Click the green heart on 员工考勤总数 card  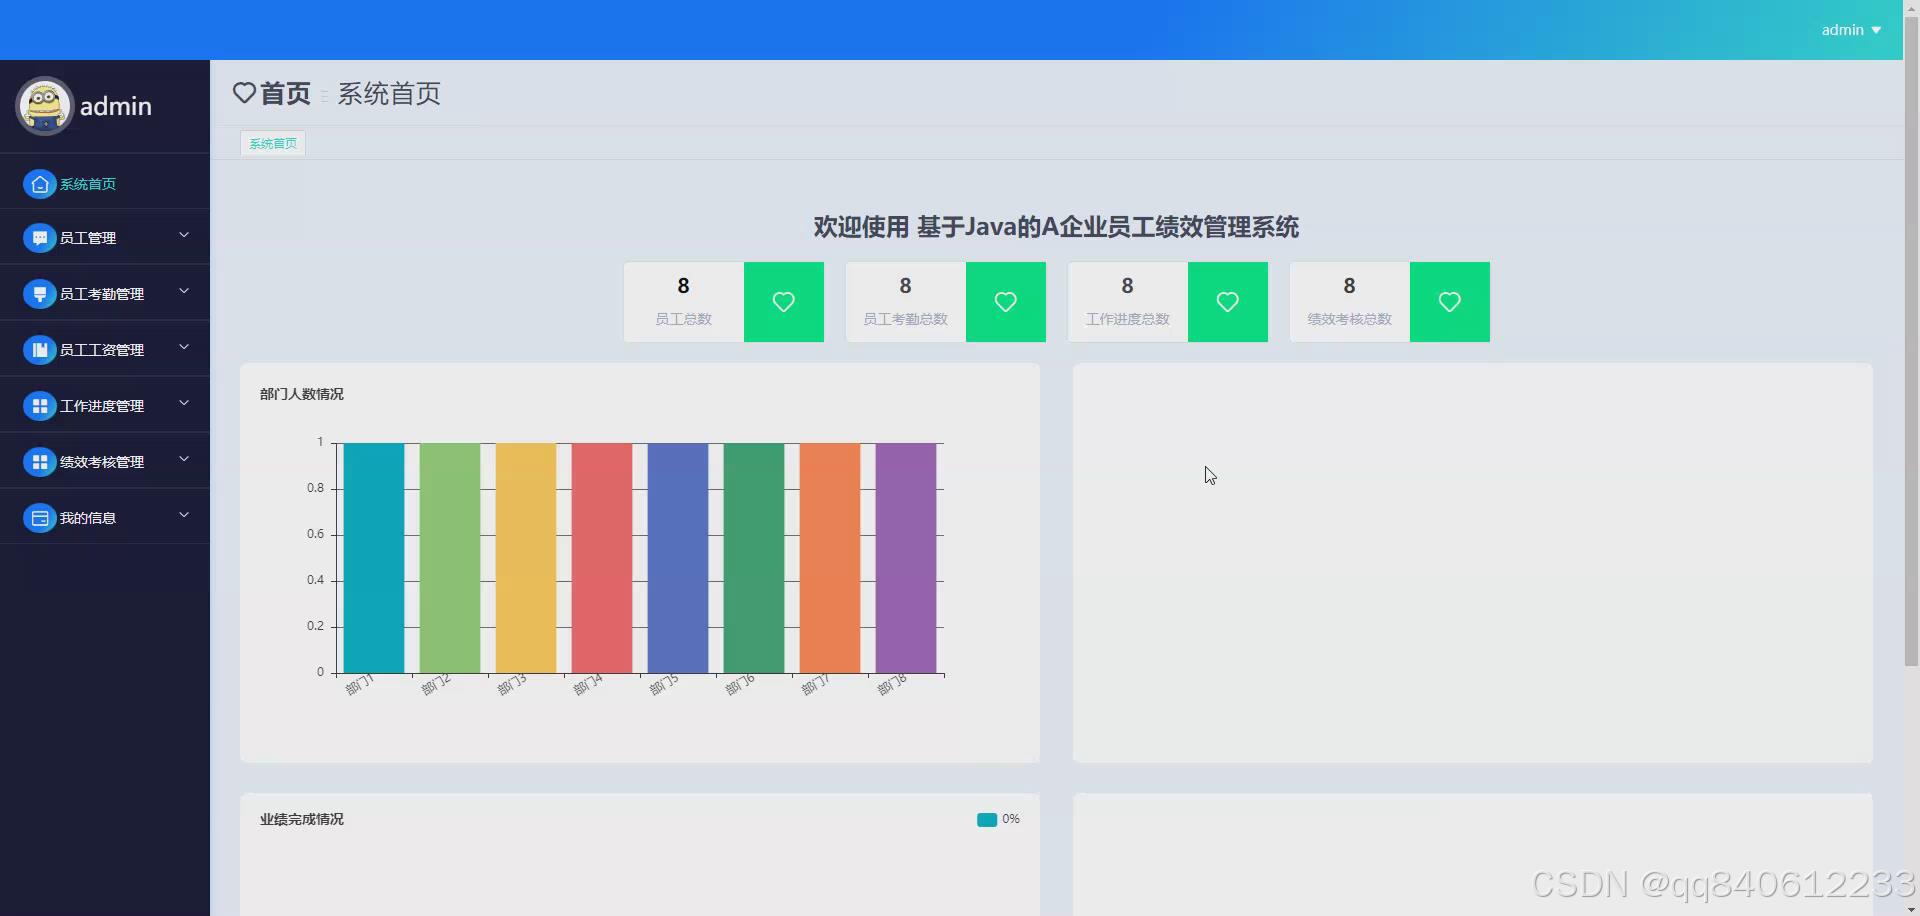pos(1005,301)
